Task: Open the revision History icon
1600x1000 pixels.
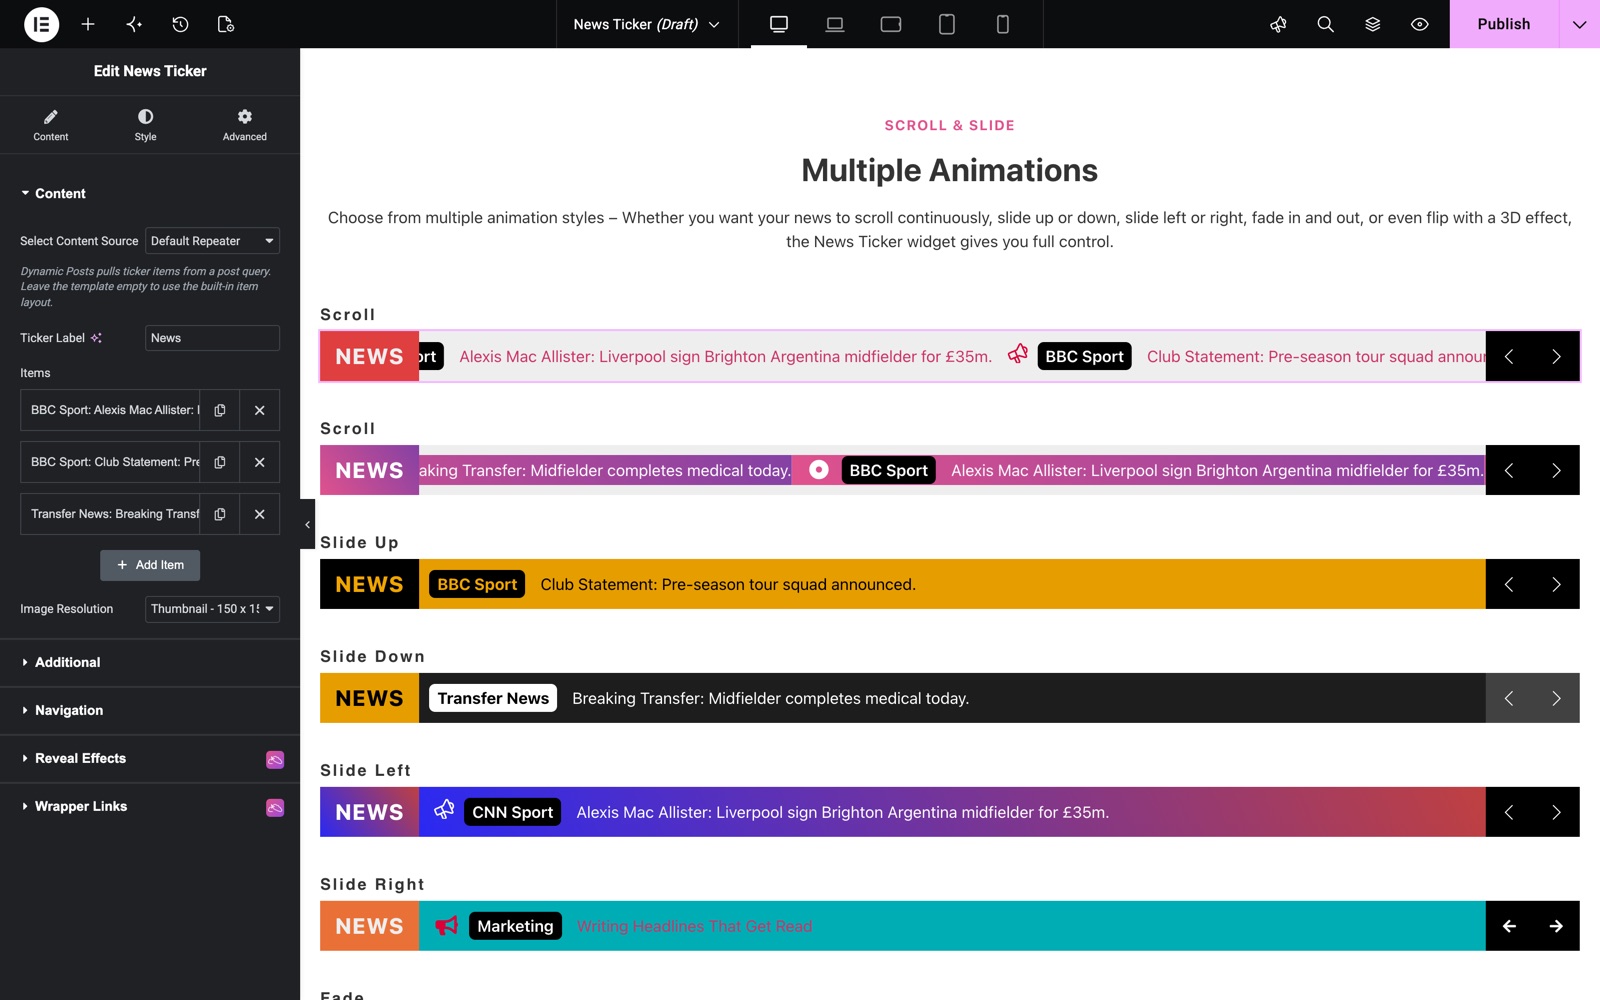Action: tap(180, 24)
